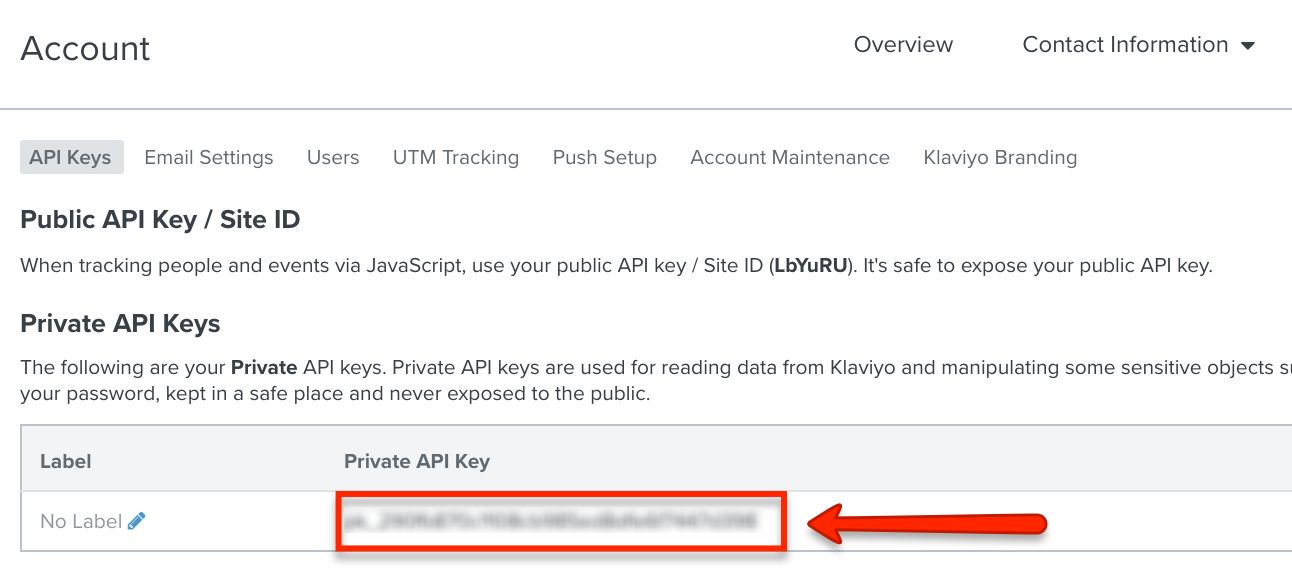The image size is (1292, 568).
Task: Click the pencil edit icon beside No Label
Action: [137, 521]
